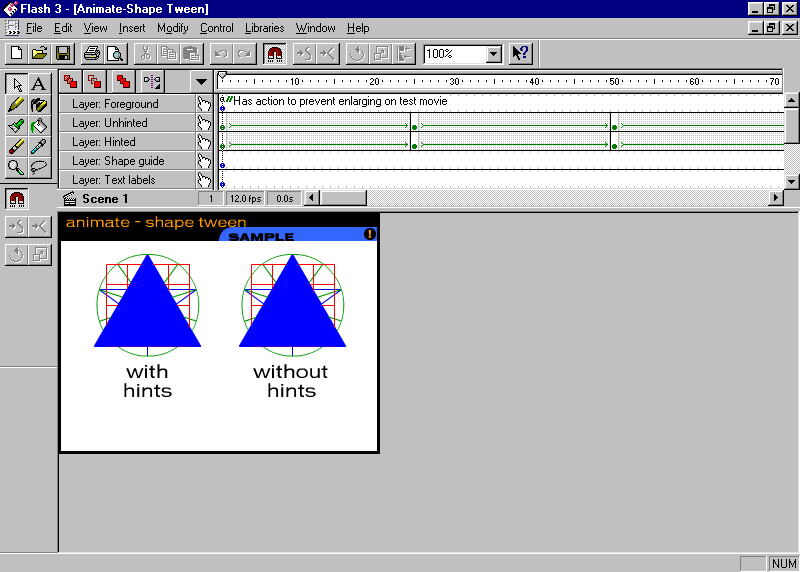
Task: Open the Libraries menu
Action: 264,28
